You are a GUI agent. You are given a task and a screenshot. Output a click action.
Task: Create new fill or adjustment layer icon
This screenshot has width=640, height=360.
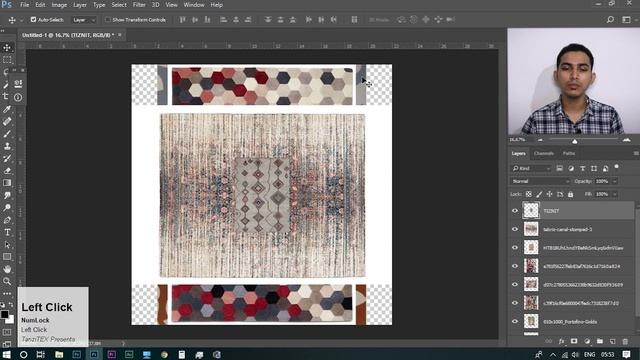587,341
